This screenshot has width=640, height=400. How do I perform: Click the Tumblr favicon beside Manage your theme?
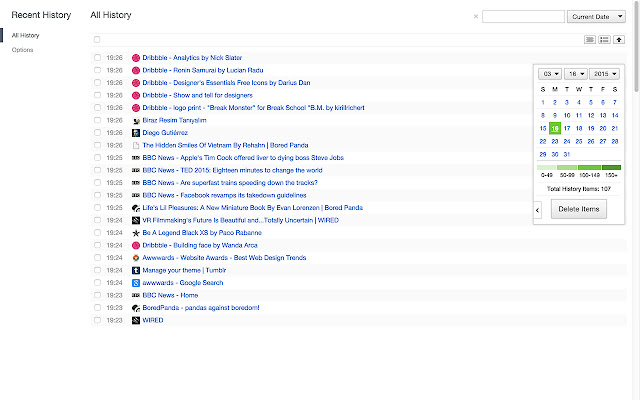click(x=136, y=270)
